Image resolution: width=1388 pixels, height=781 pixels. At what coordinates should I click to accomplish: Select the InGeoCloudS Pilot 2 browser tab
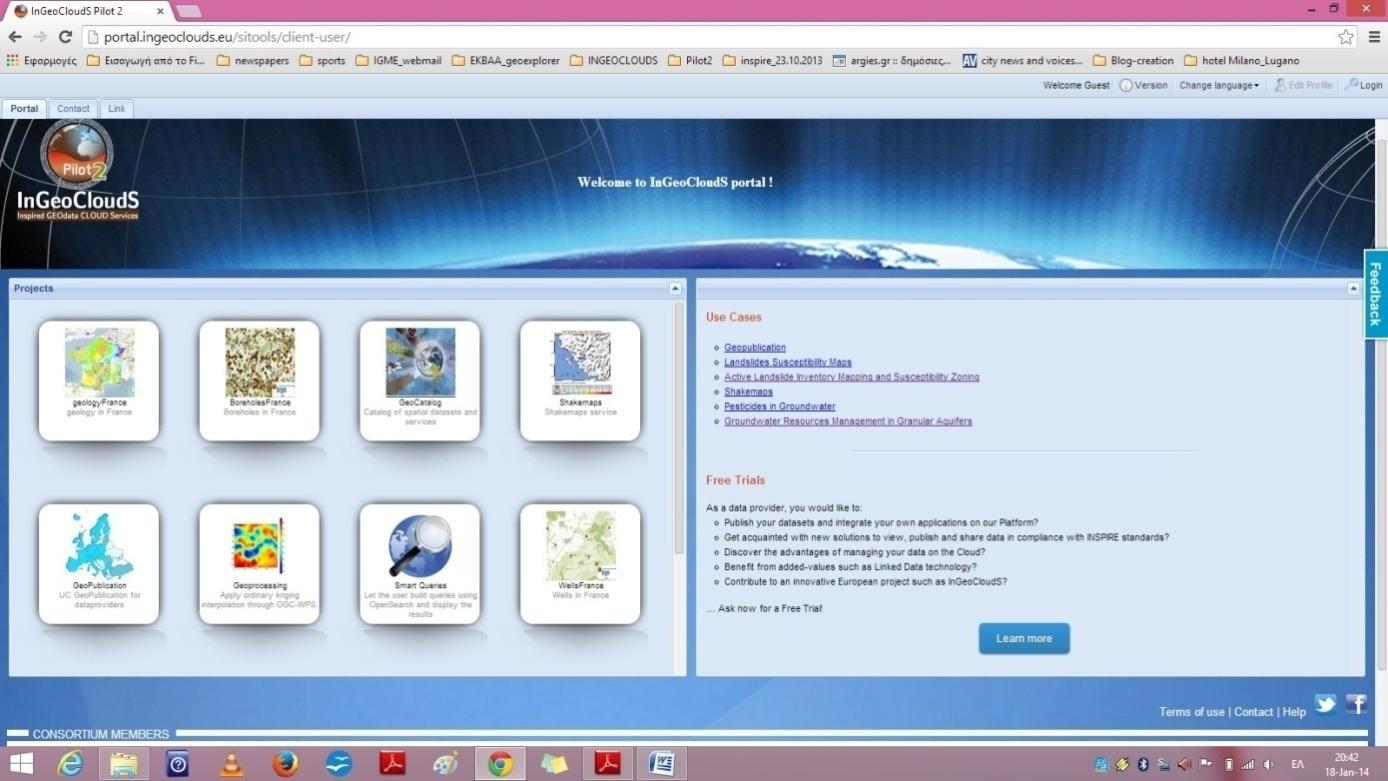pyautogui.click(x=88, y=11)
